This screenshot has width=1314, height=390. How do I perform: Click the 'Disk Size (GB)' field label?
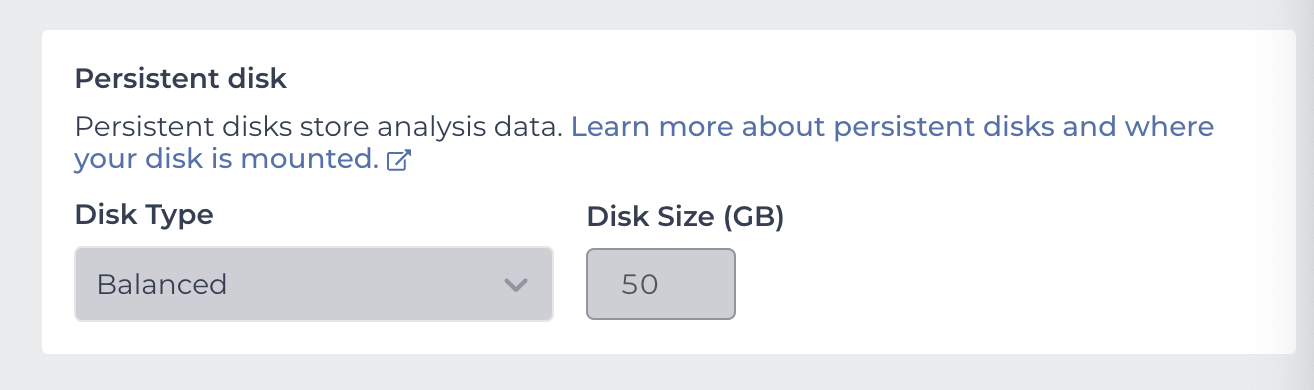point(685,216)
